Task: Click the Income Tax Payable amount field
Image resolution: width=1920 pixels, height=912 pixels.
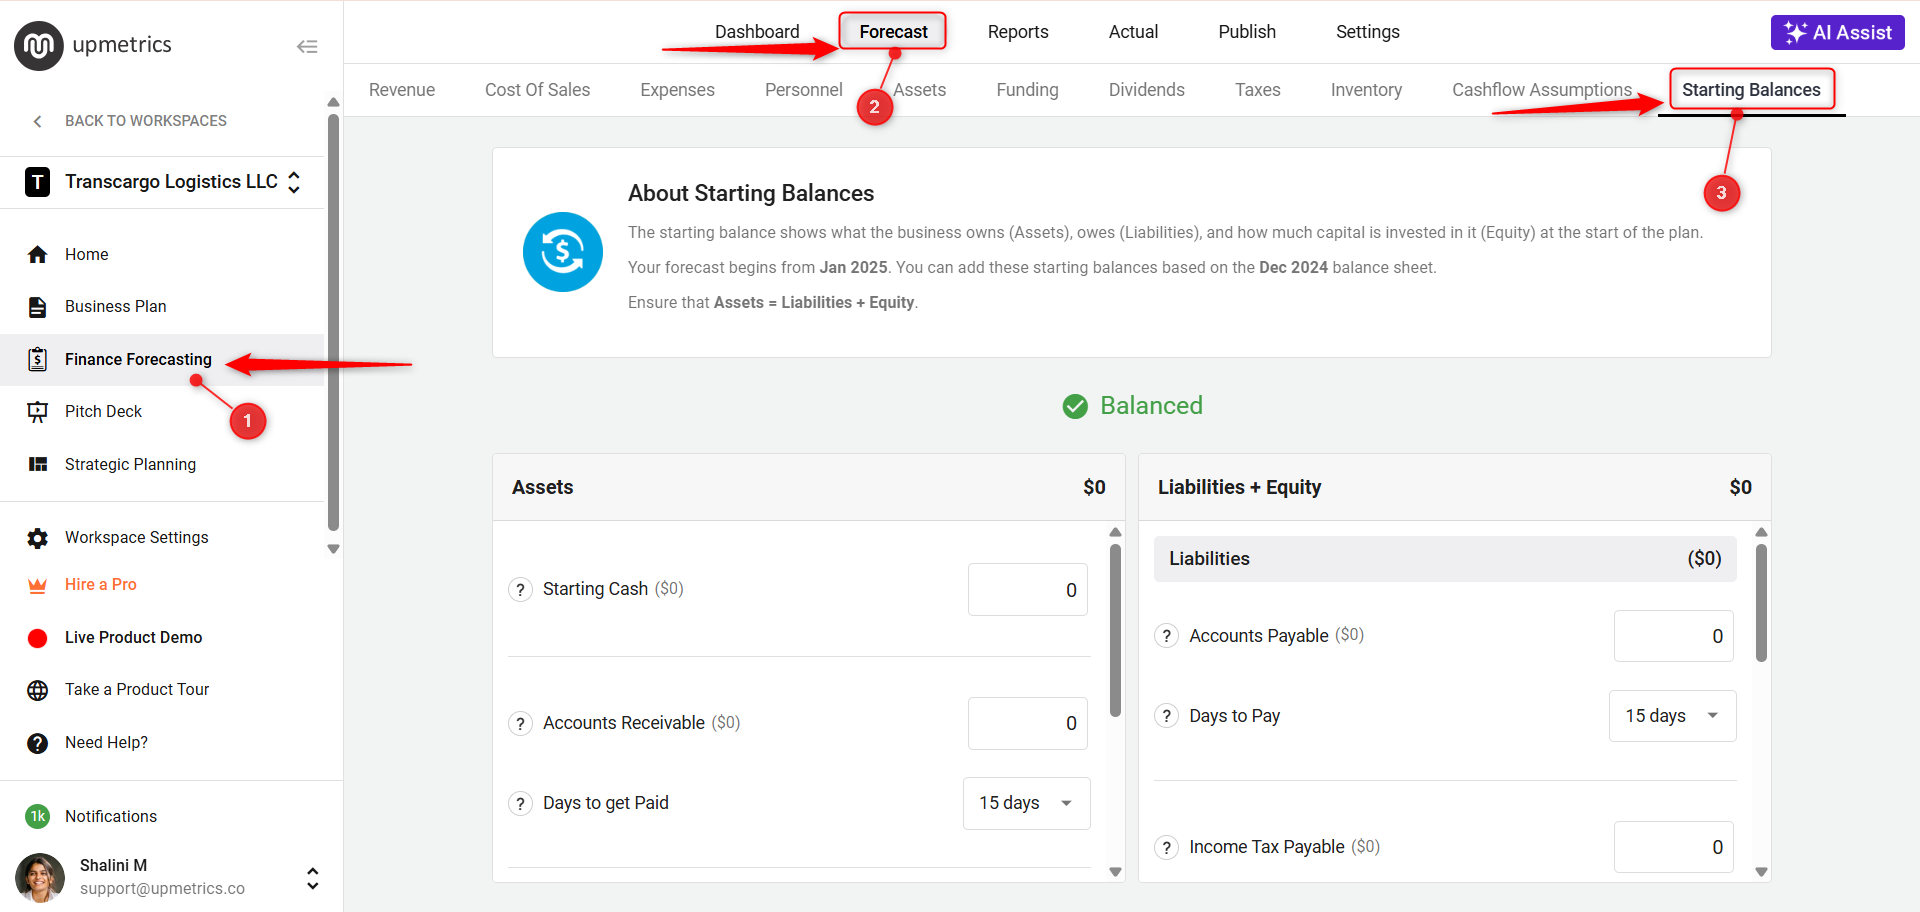Action: point(1674,847)
